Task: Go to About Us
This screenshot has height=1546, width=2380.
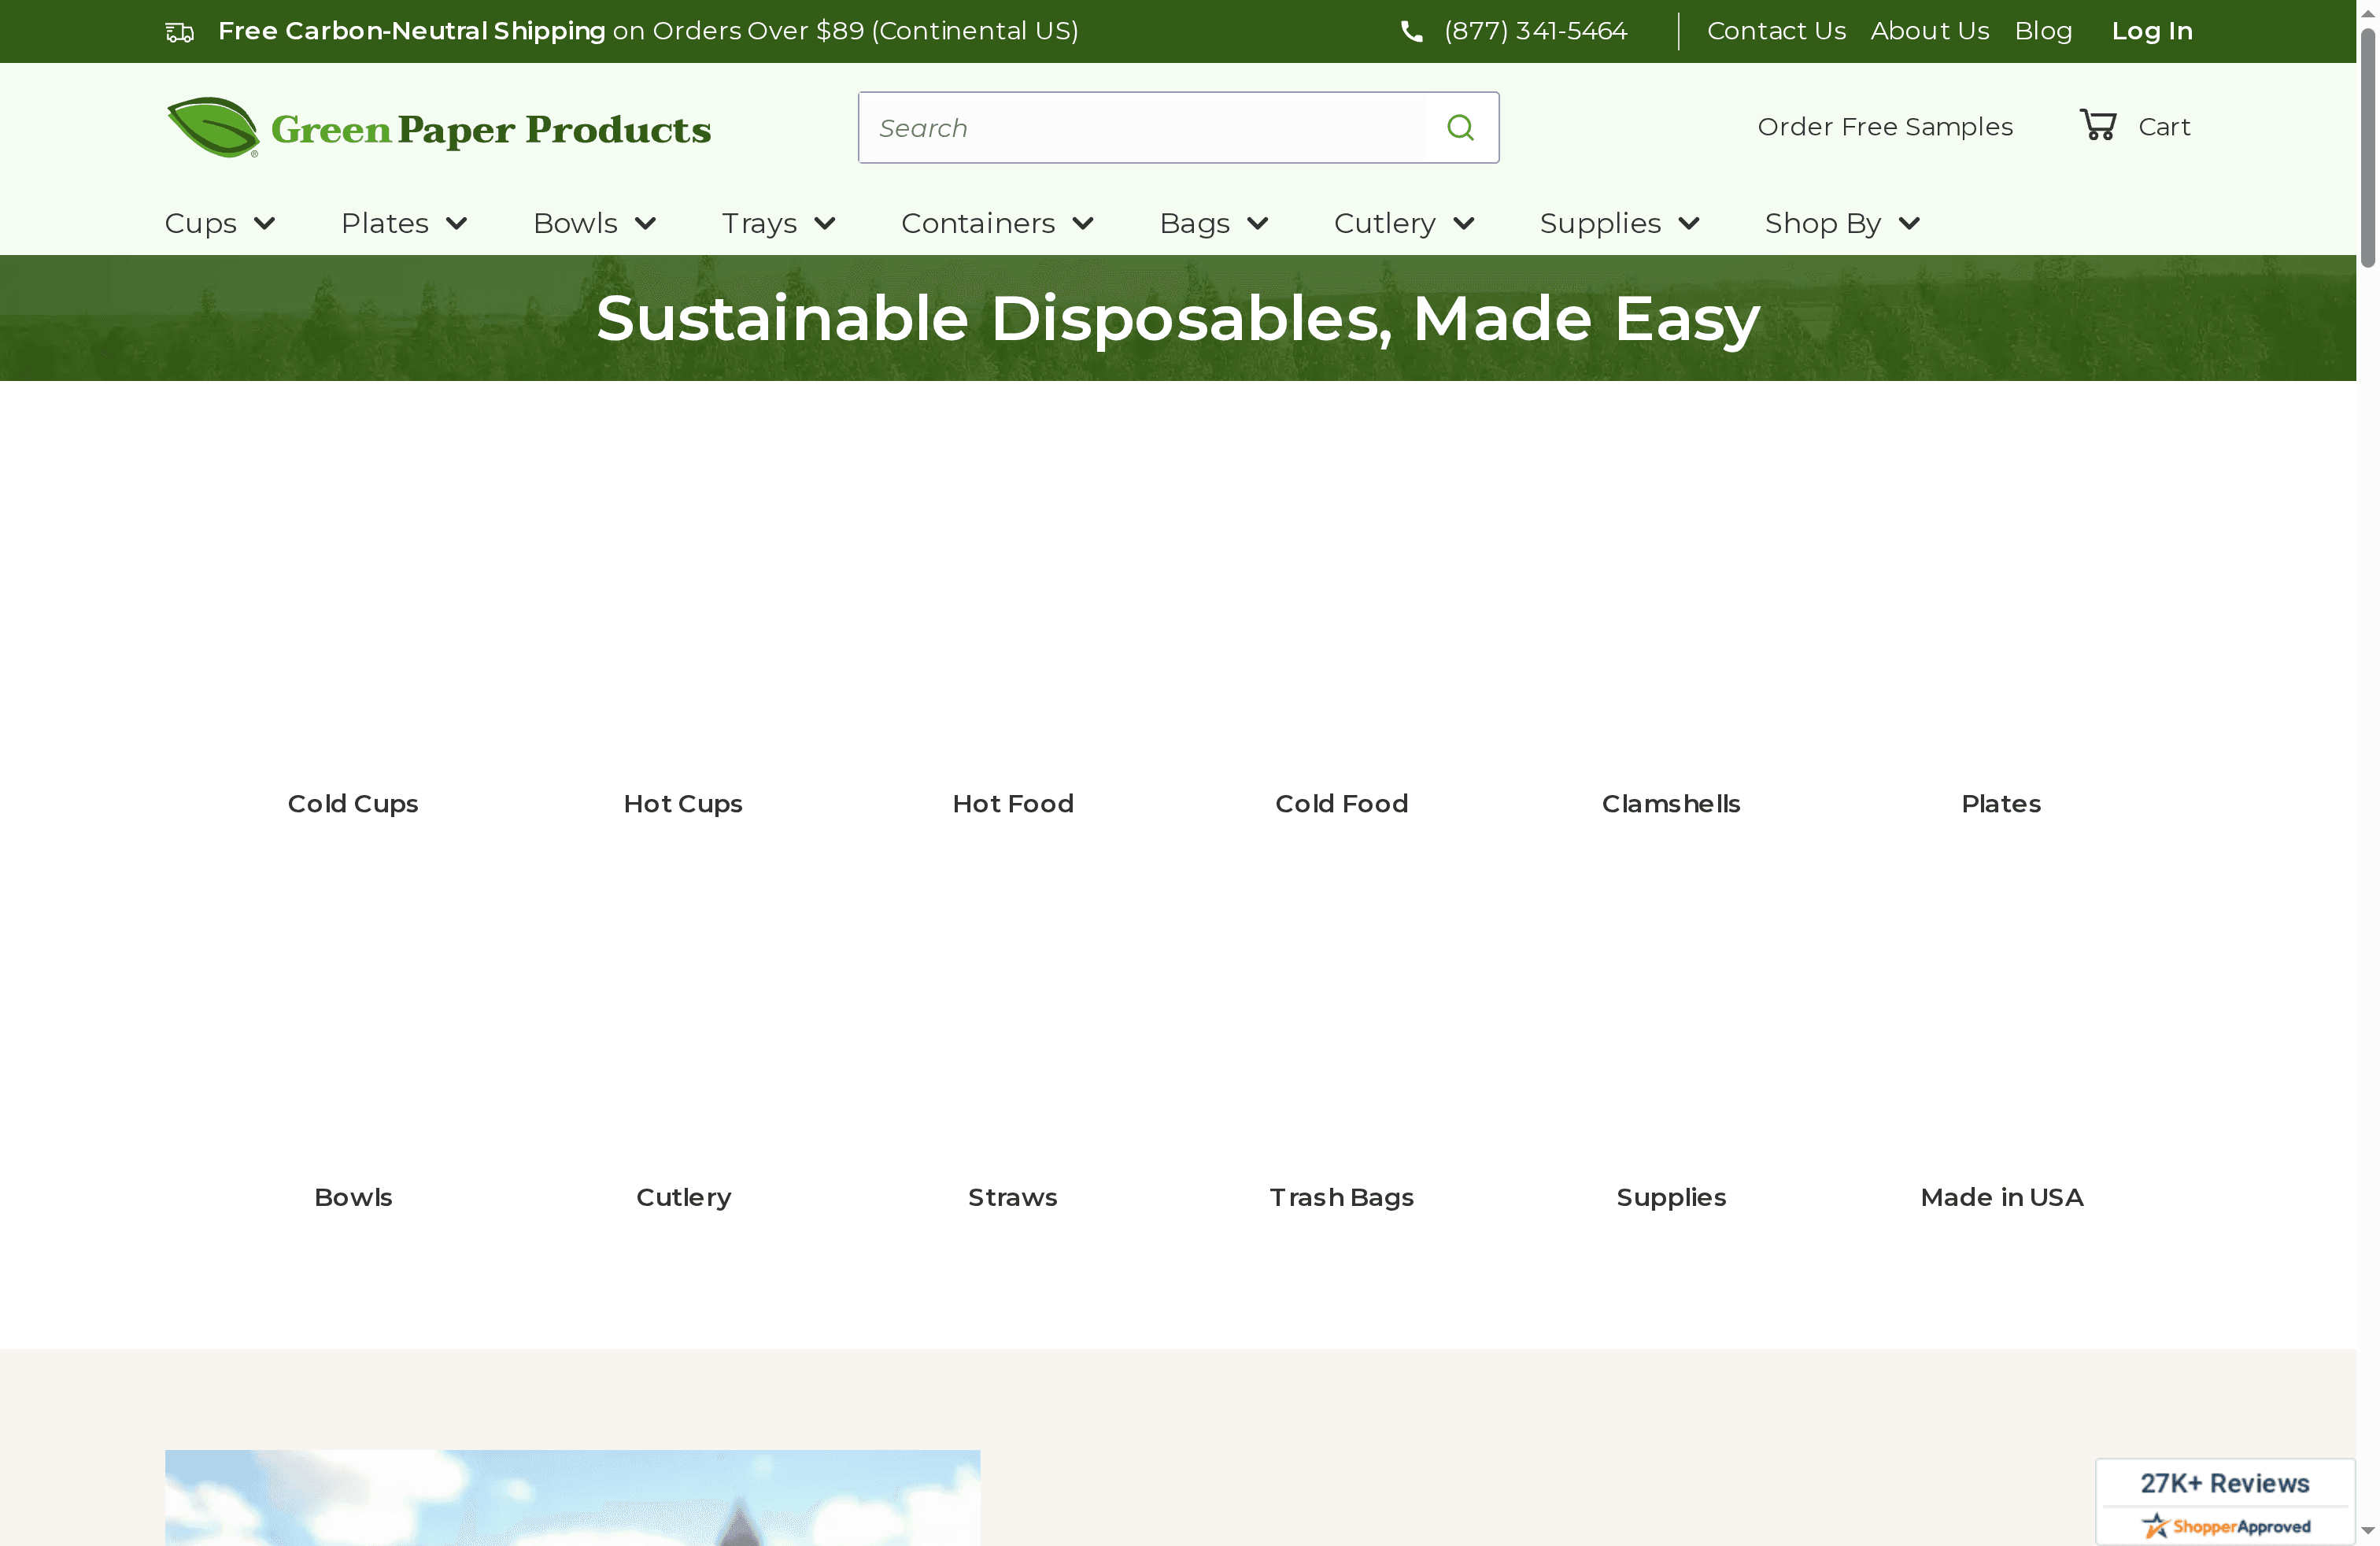Action: pos(1929,30)
